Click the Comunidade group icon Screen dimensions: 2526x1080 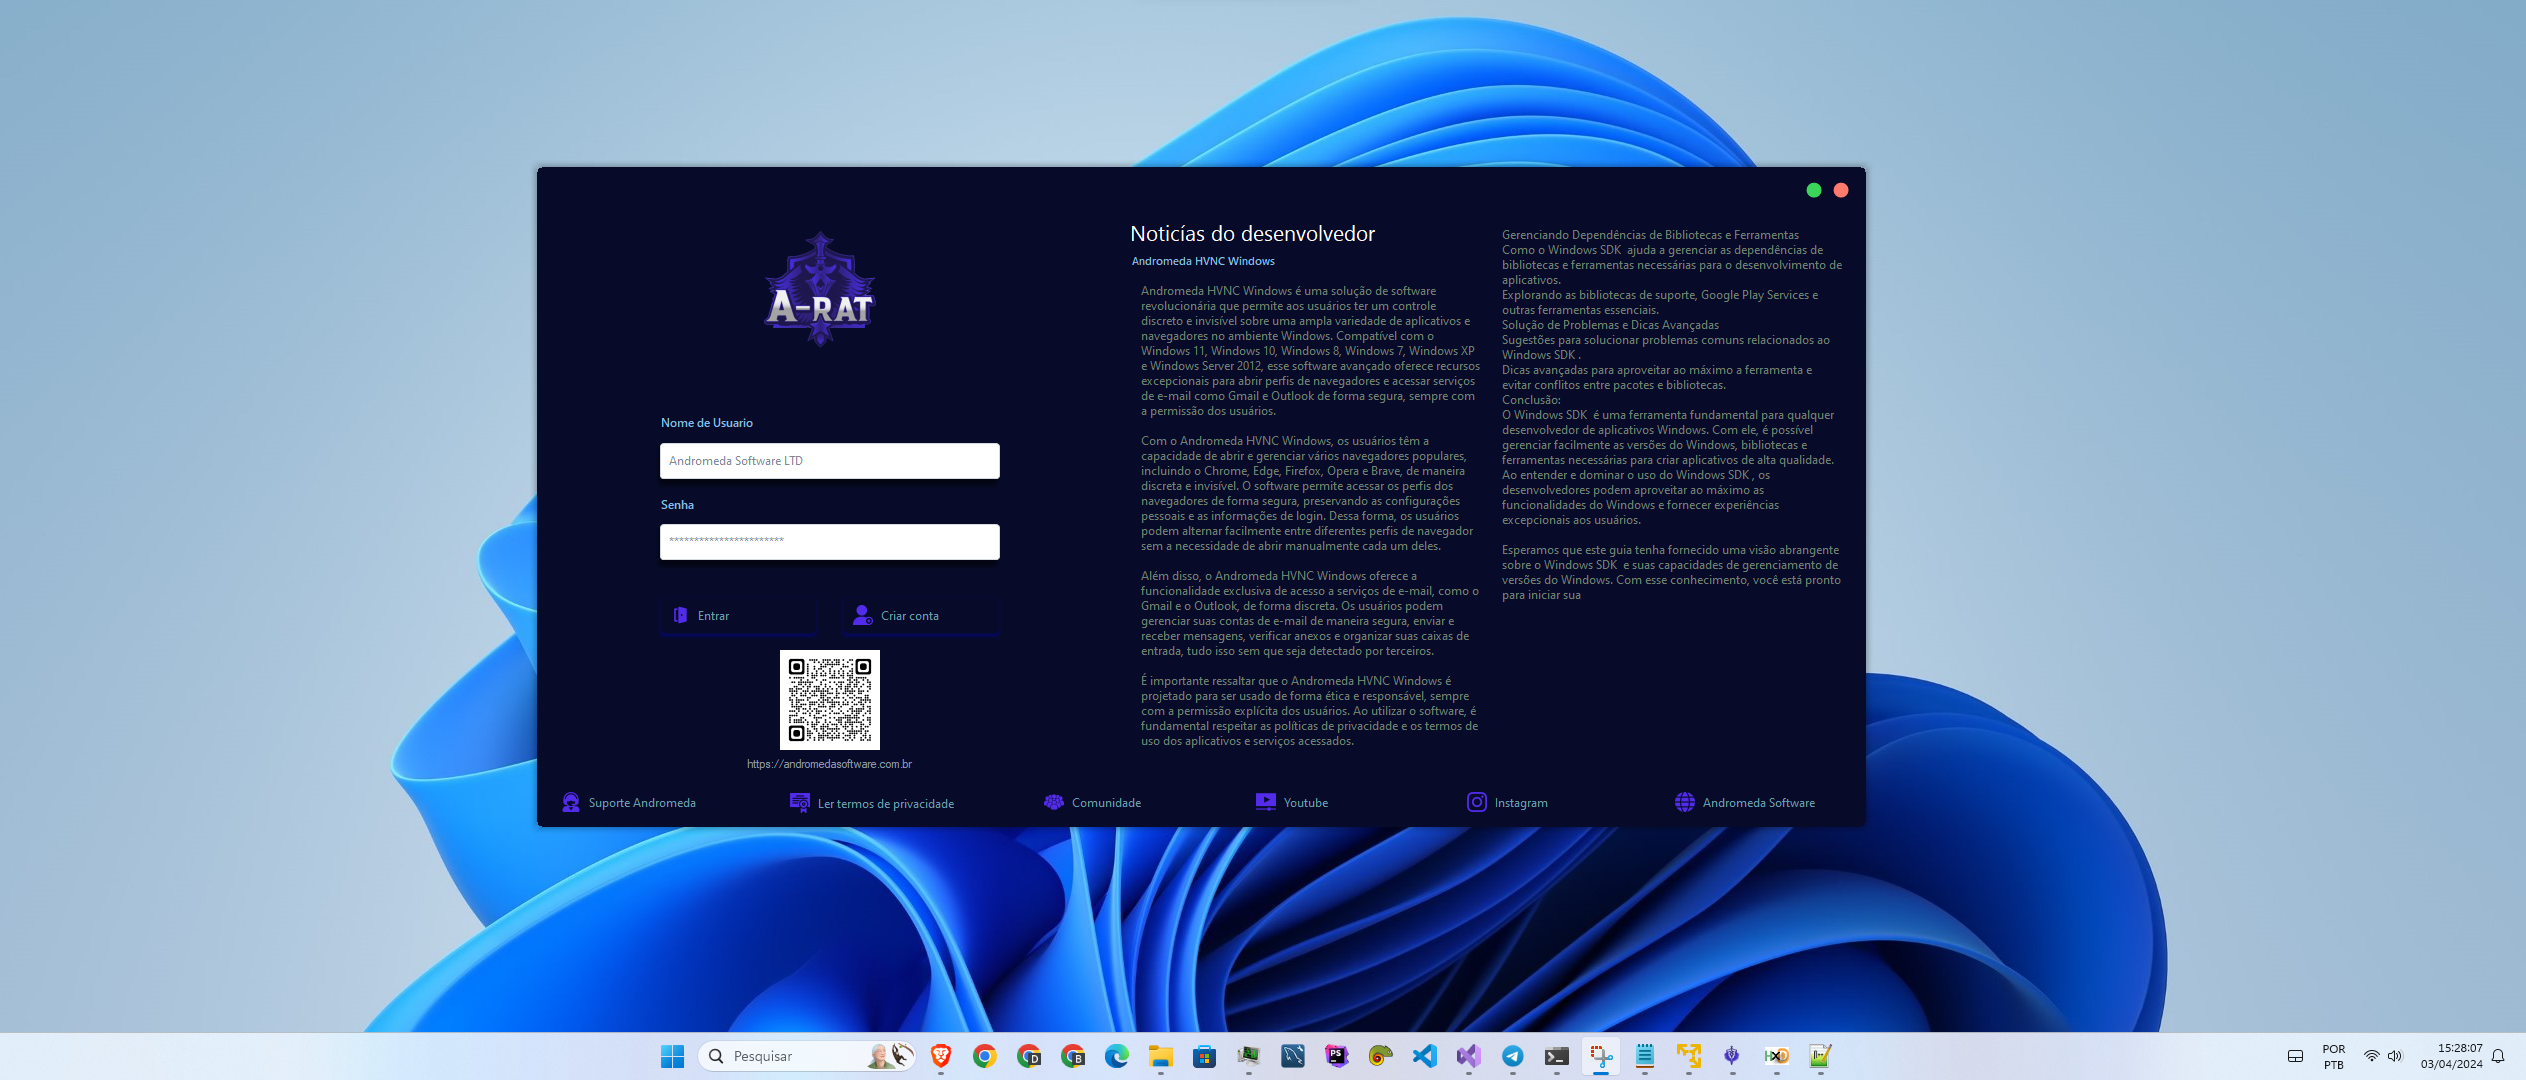point(1054,802)
